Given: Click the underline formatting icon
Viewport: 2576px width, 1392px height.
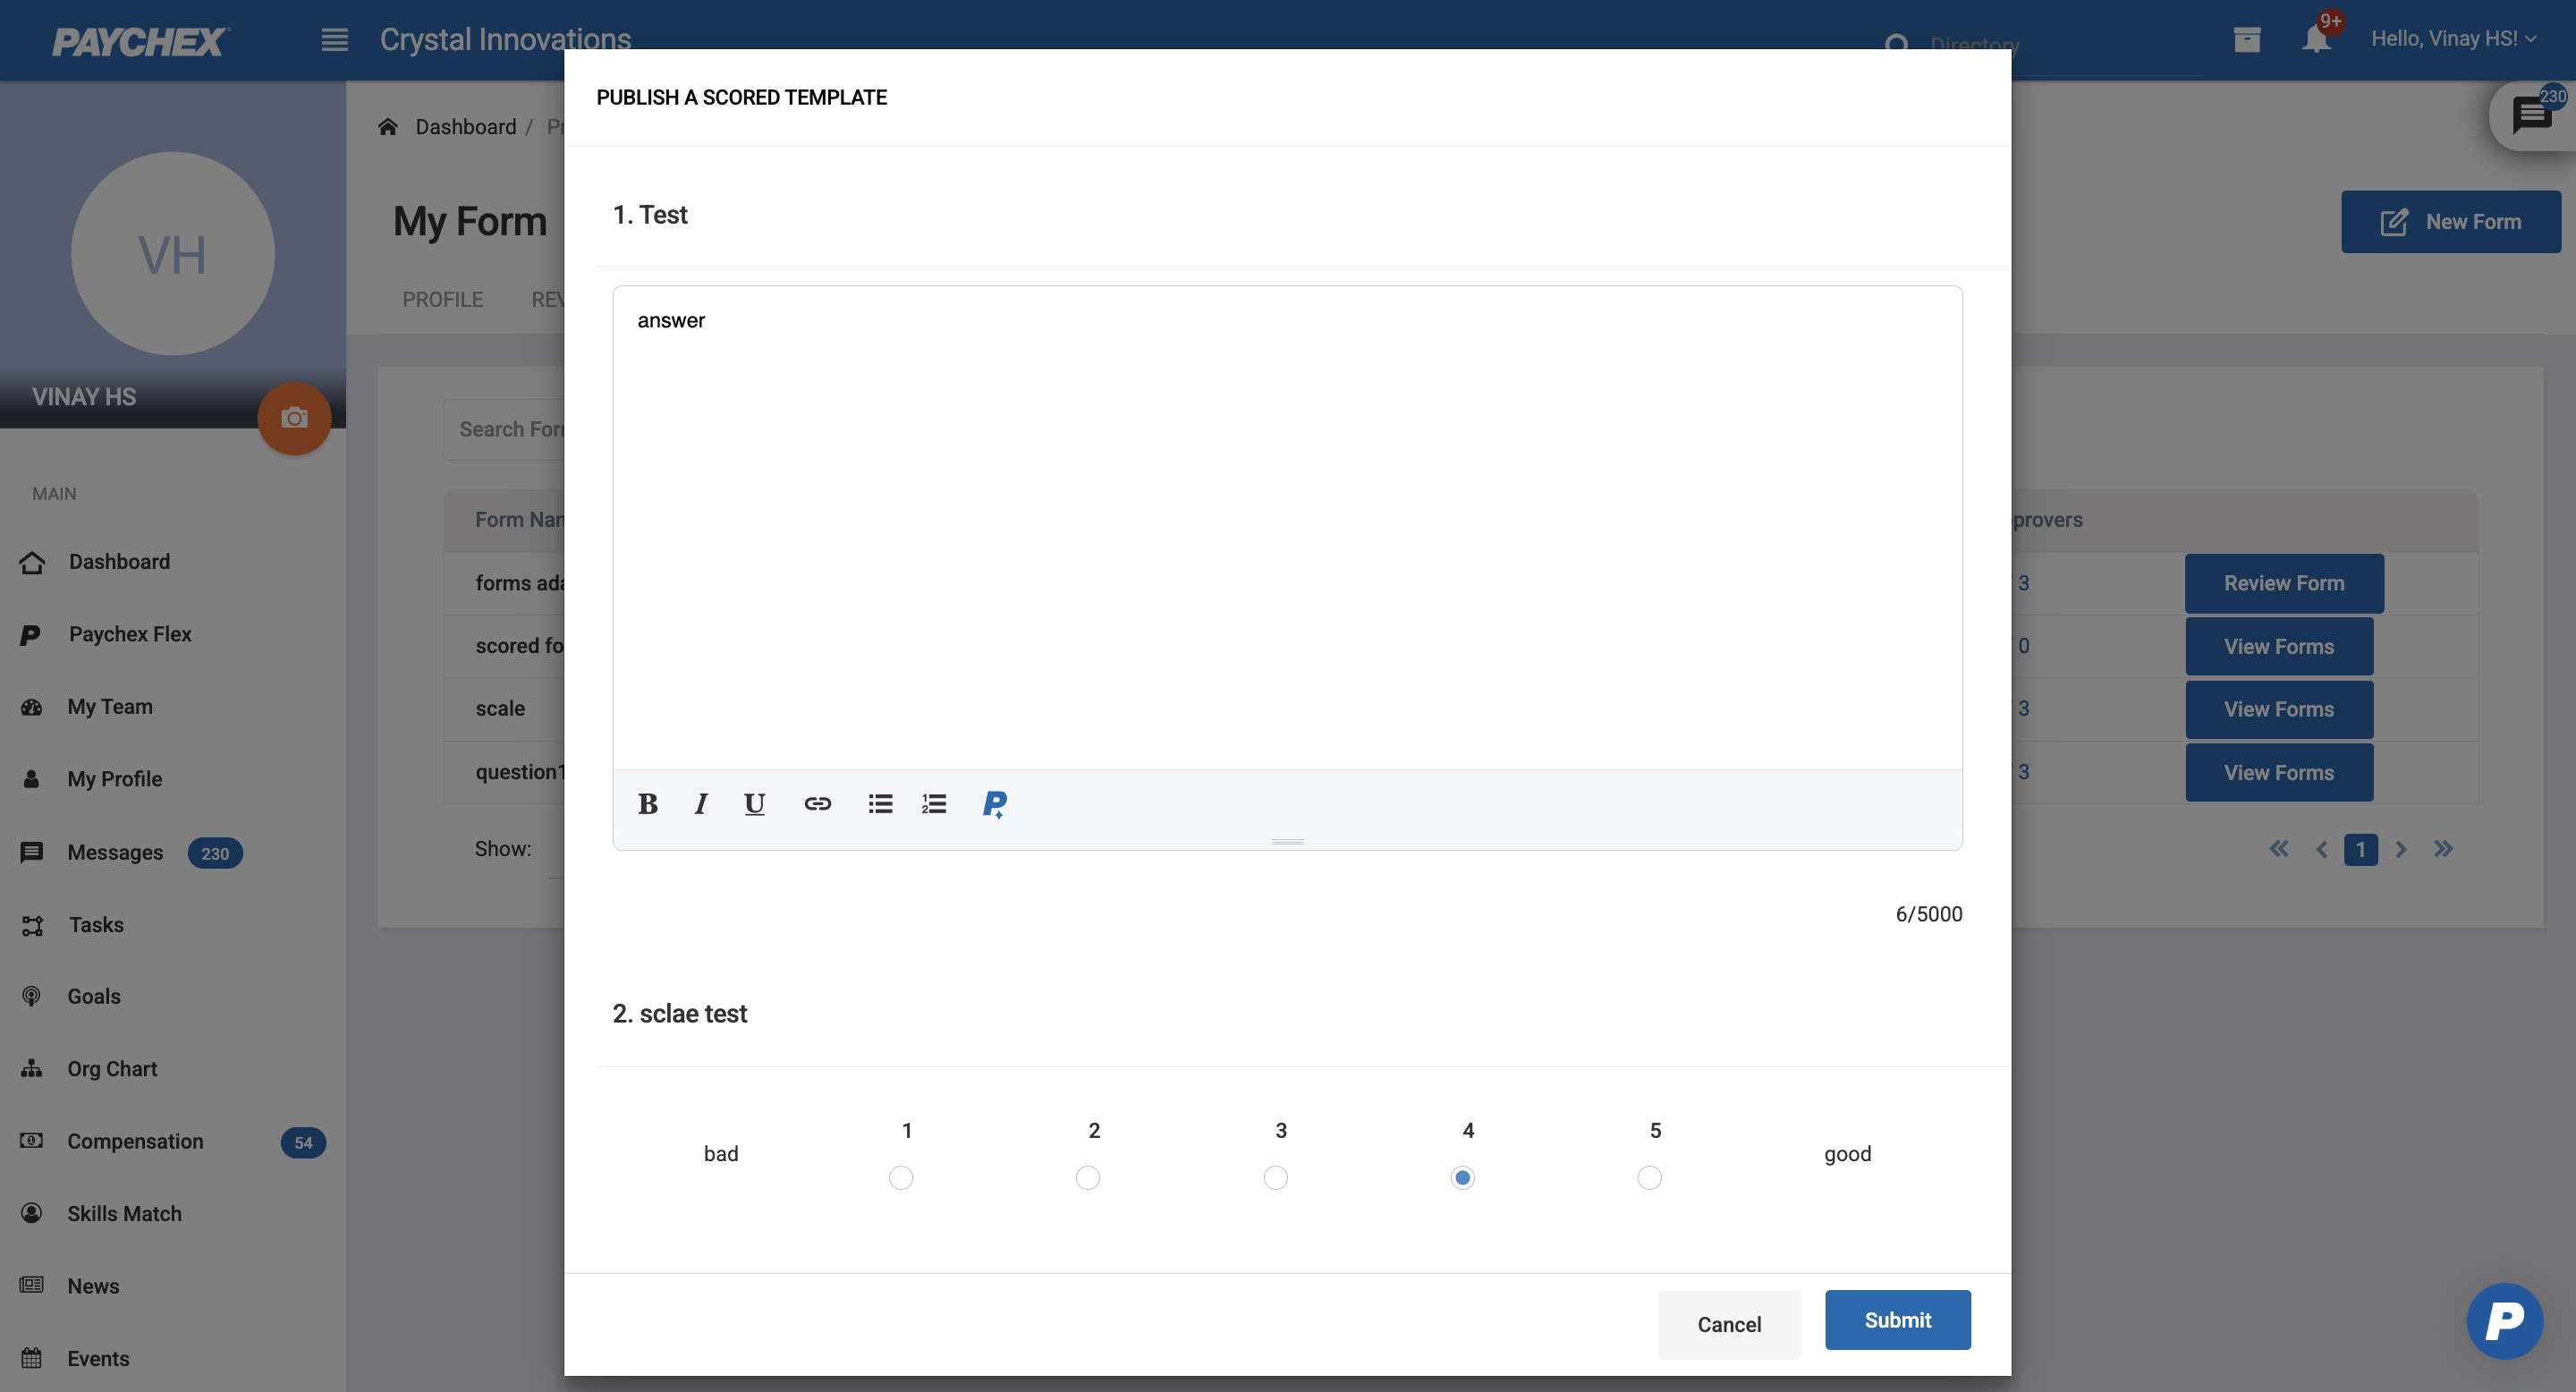Looking at the screenshot, I should coord(754,804).
